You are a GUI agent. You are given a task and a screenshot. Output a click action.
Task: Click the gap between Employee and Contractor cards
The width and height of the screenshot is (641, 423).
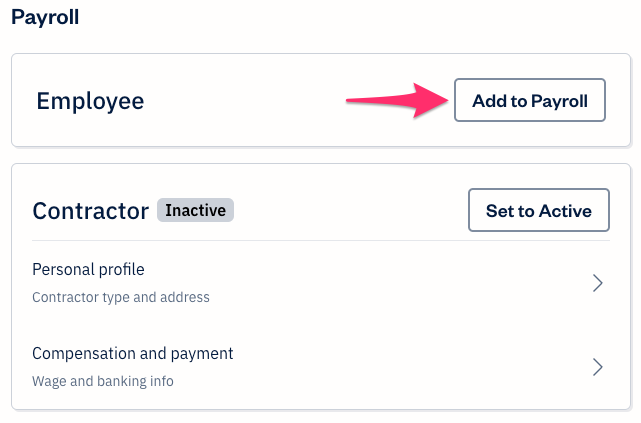pyautogui.click(x=320, y=155)
